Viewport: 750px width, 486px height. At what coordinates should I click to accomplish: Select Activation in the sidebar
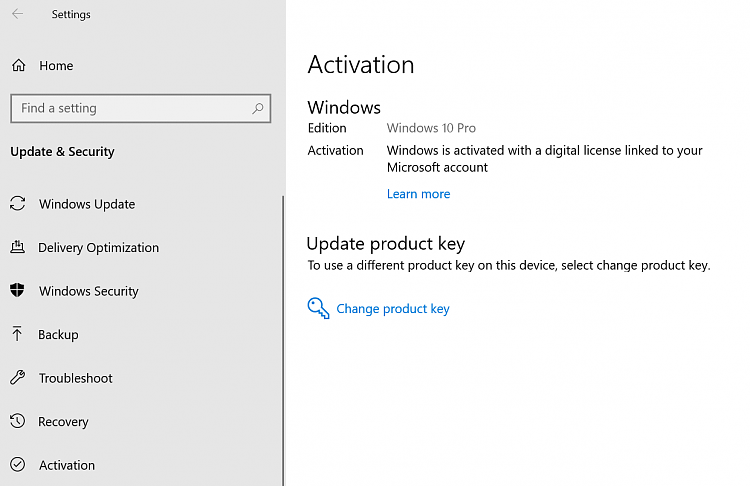pos(67,465)
